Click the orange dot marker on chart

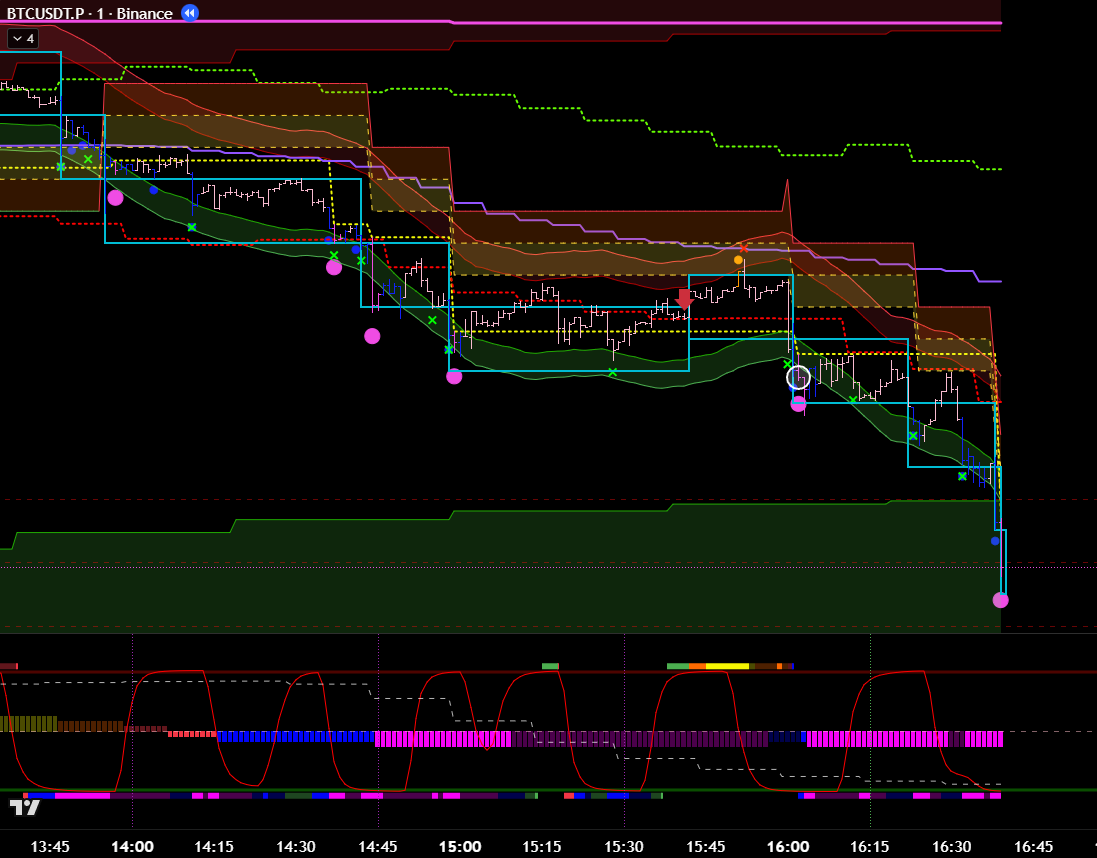[x=738, y=260]
